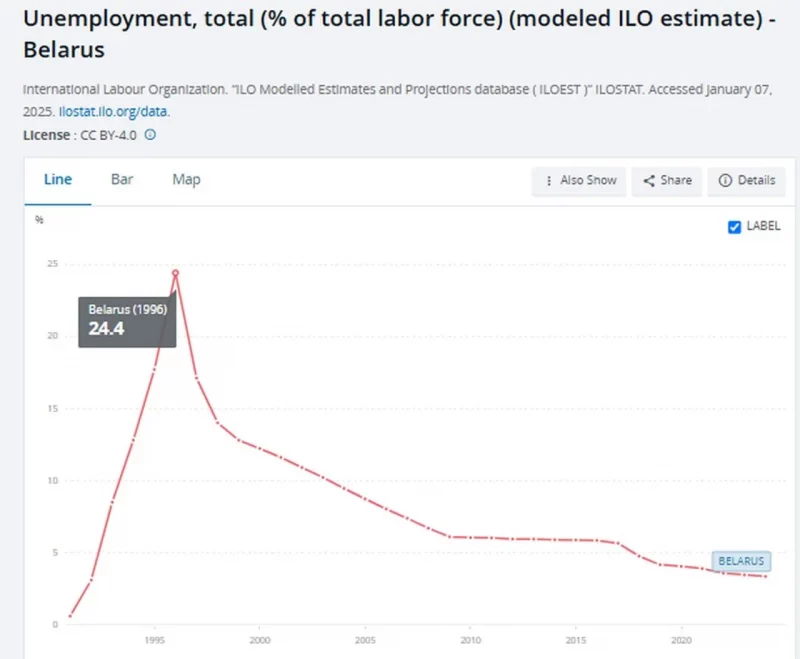Viewport: 800px width, 659px height.
Task: Click the peak data point marker for 1996
Action: pos(176,272)
